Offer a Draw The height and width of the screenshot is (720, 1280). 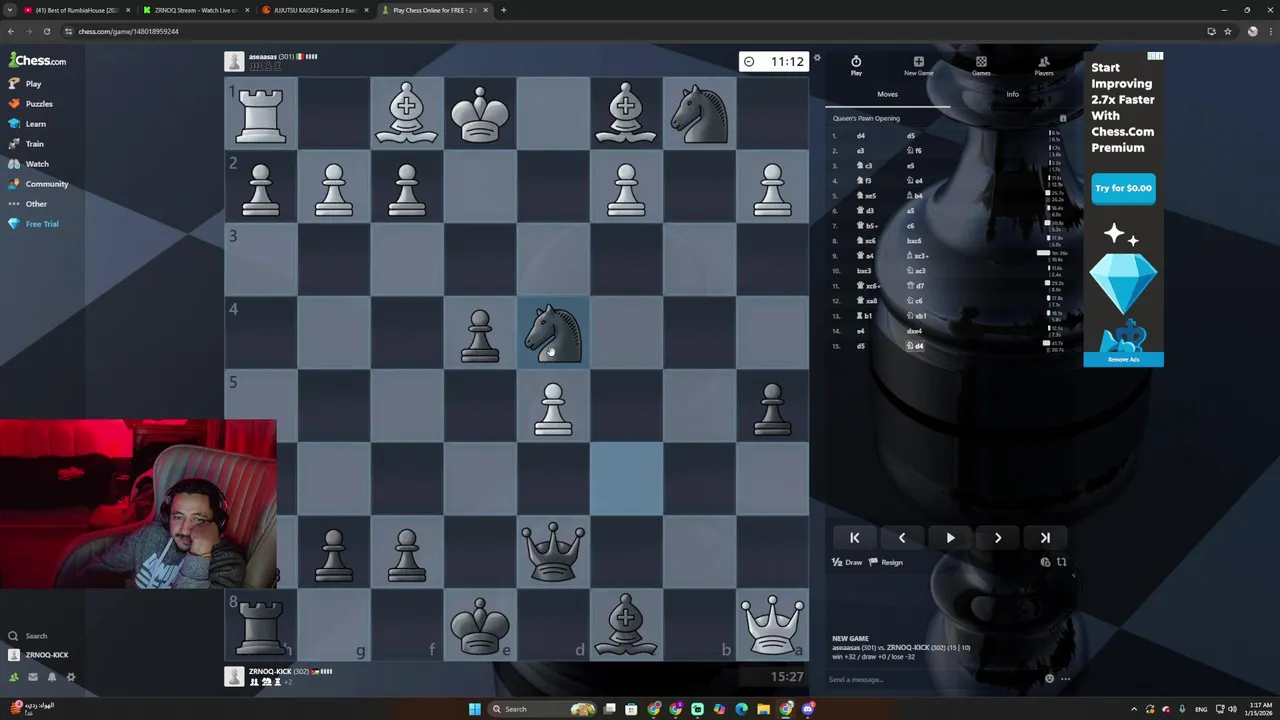(847, 562)
